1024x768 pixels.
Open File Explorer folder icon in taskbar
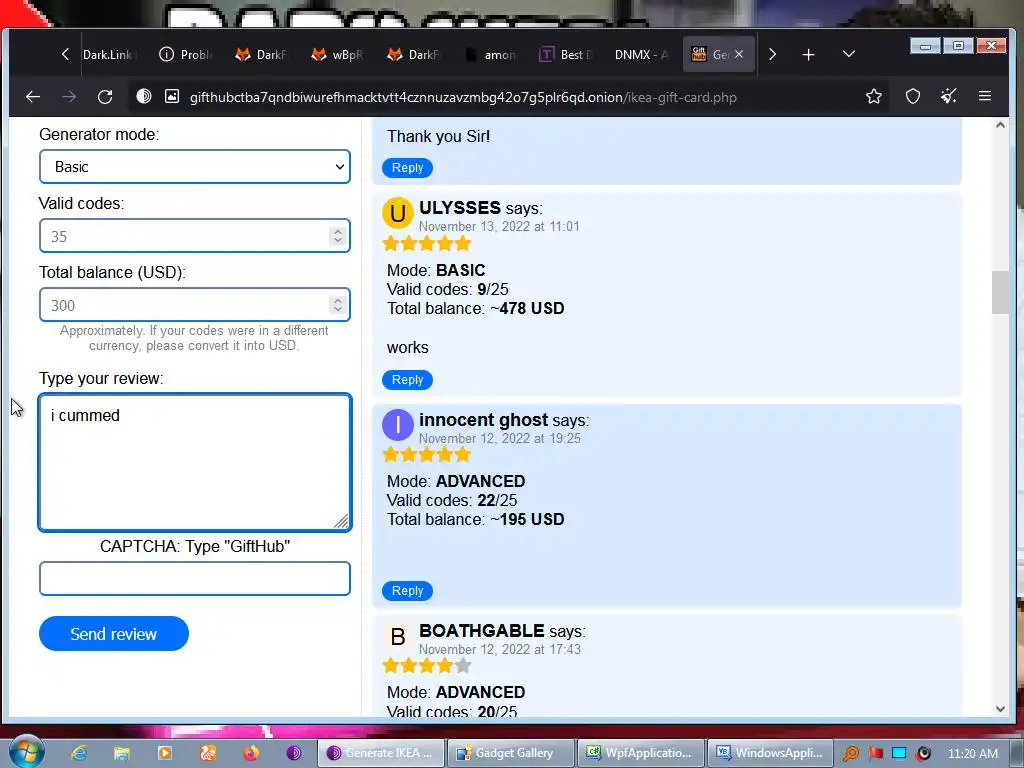pos(122,753)
